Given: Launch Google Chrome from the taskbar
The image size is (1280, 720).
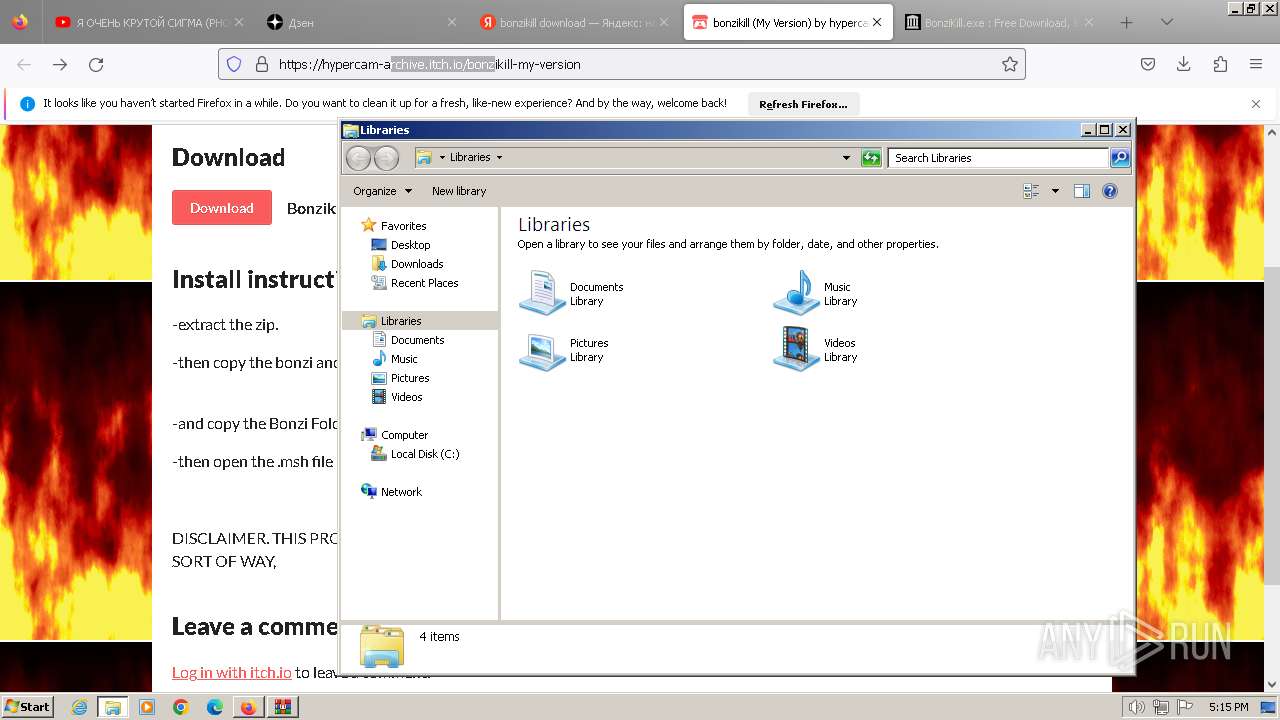Looking at the screenshot, I should pos(181,707).
